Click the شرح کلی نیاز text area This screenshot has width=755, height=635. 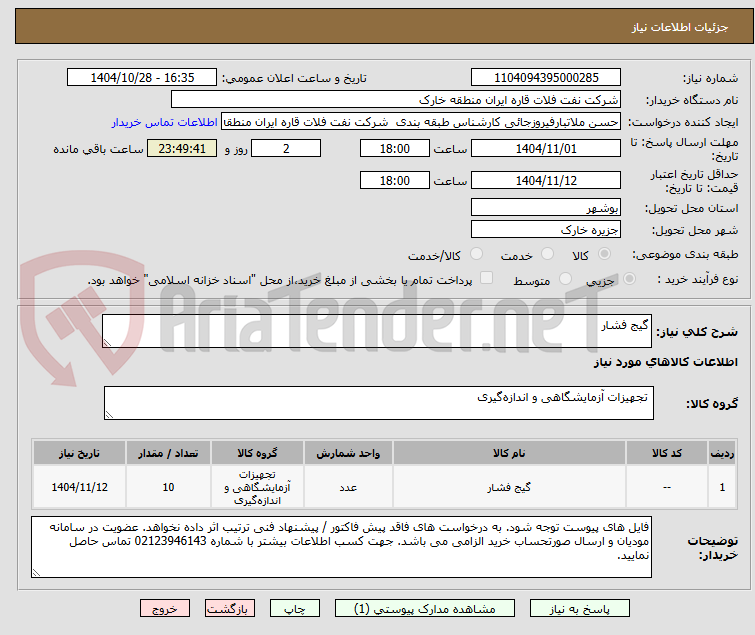(x=377, y=331)
